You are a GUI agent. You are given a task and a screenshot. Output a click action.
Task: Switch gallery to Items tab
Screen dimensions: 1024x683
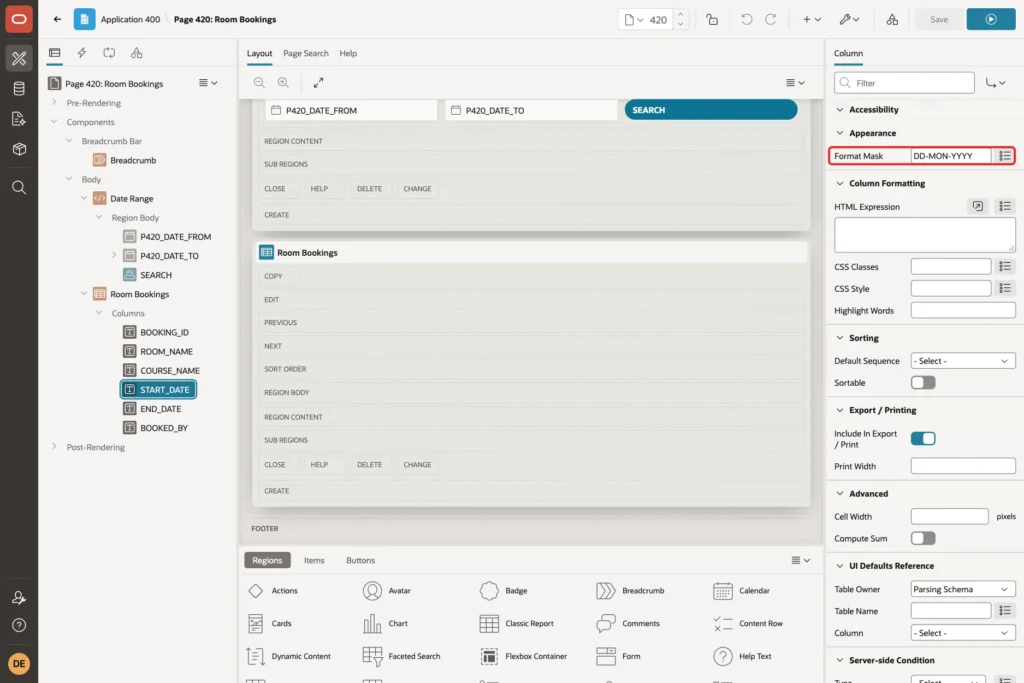(x=314, y=560)
